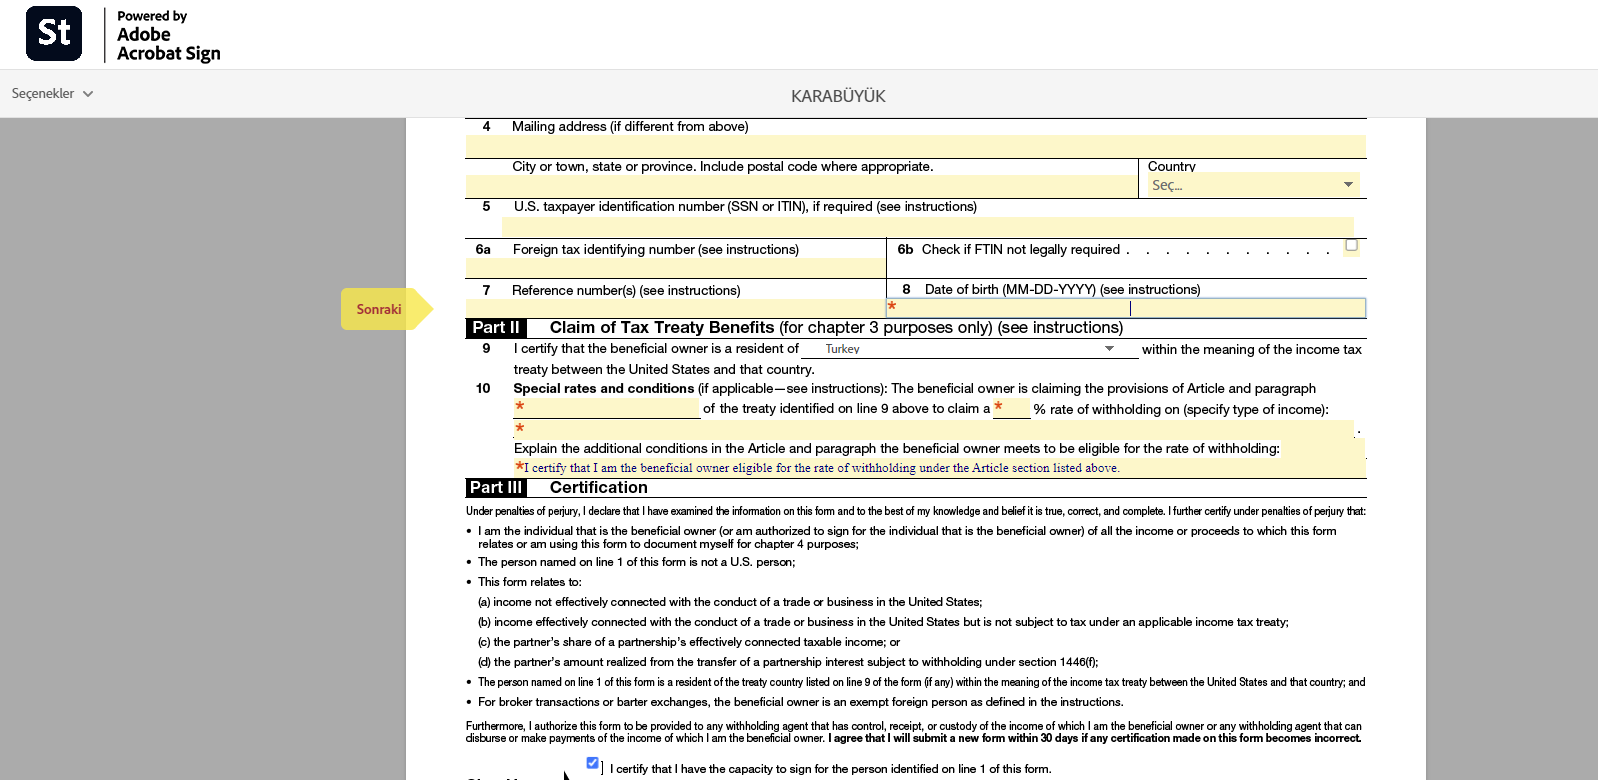Click the U.S. taxpayer identification number field
The width and height of the screenshot is (1598, 780).
point(927,227)
